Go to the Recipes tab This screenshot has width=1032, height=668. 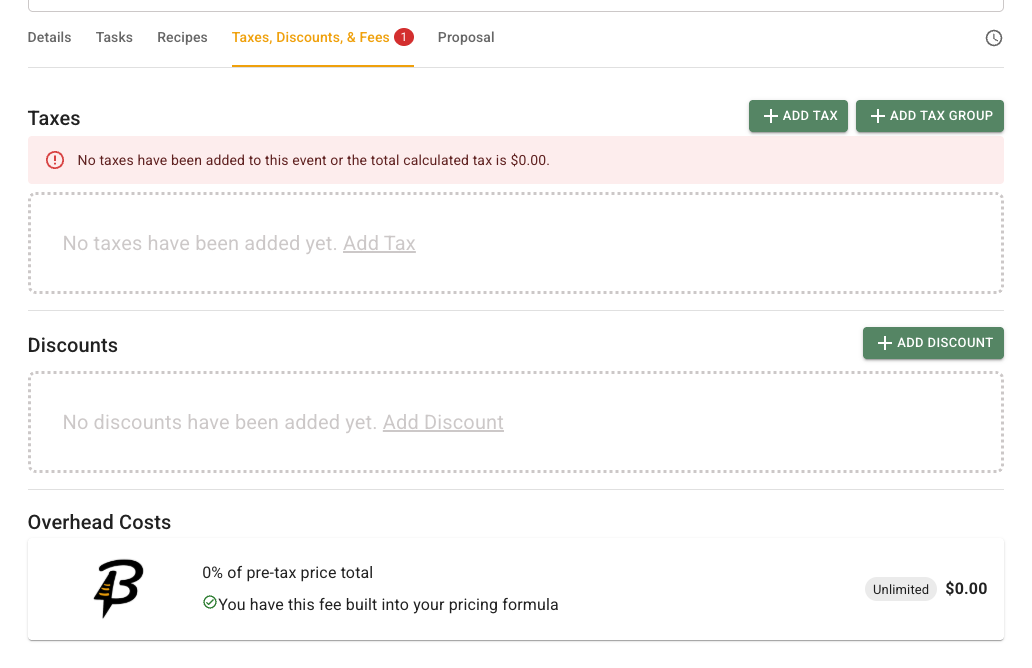[x=182, y=38]
